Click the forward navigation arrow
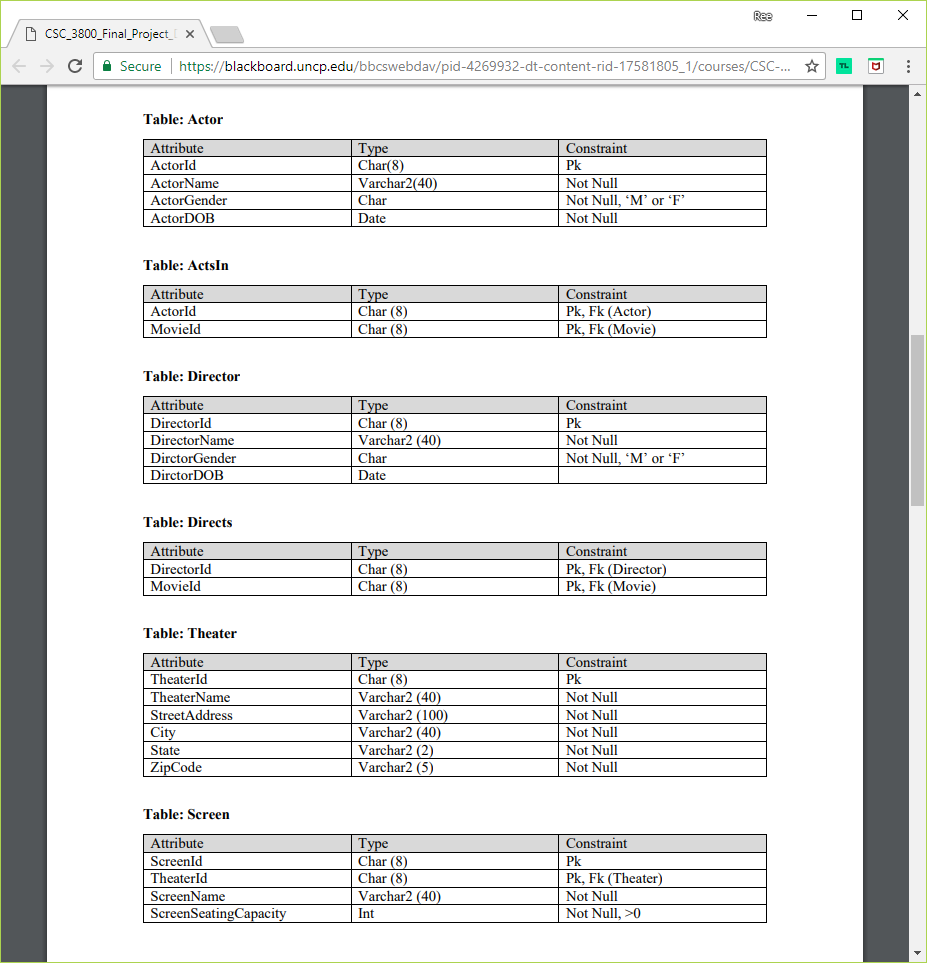 click(47, 66)
